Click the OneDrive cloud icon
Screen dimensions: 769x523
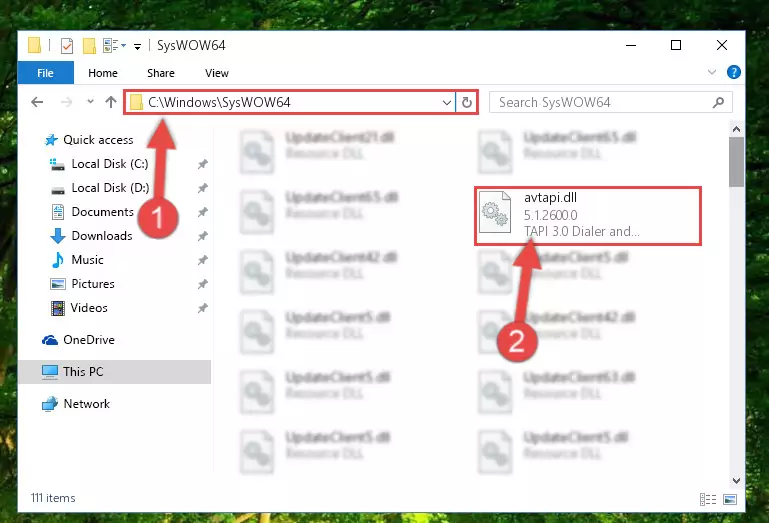(50, 340)
